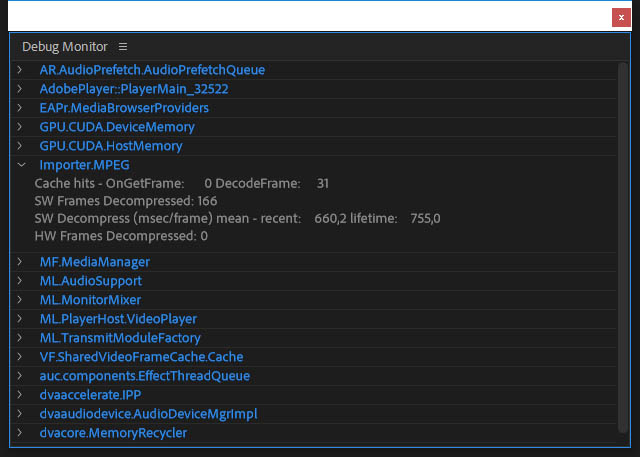Expand EAPr.MediaBrowserProviders chevron
The image size is (640, 457).
point(20,108)
